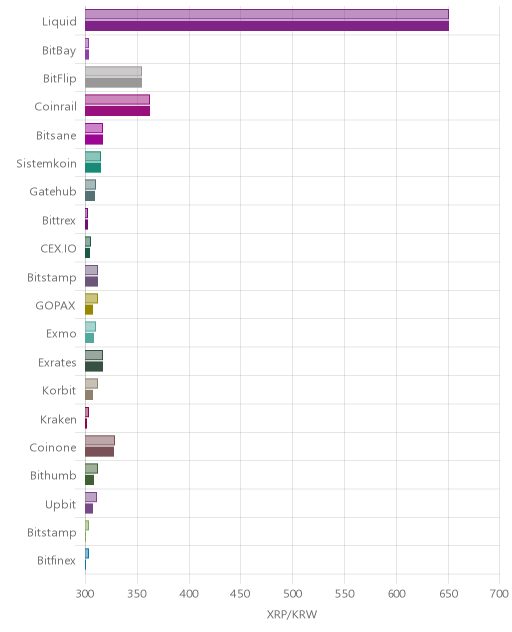Select the Exrates dark green bar
This screenshot has width=512, height=632.
pos(94,366)
